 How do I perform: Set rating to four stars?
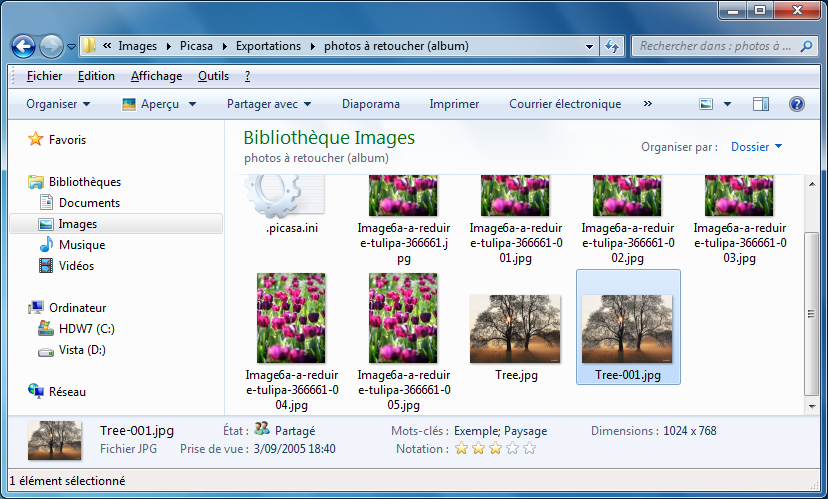point(512,449)
